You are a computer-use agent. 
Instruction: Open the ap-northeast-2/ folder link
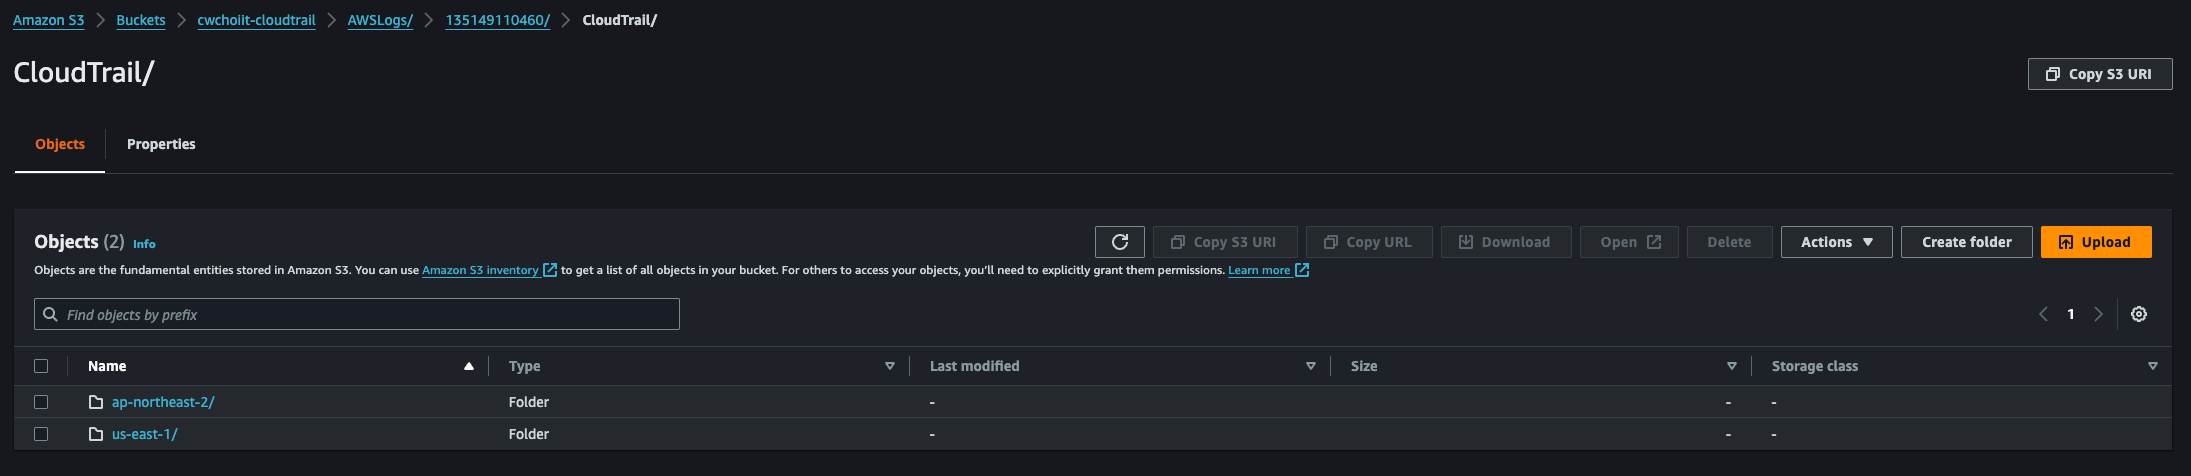163,402
